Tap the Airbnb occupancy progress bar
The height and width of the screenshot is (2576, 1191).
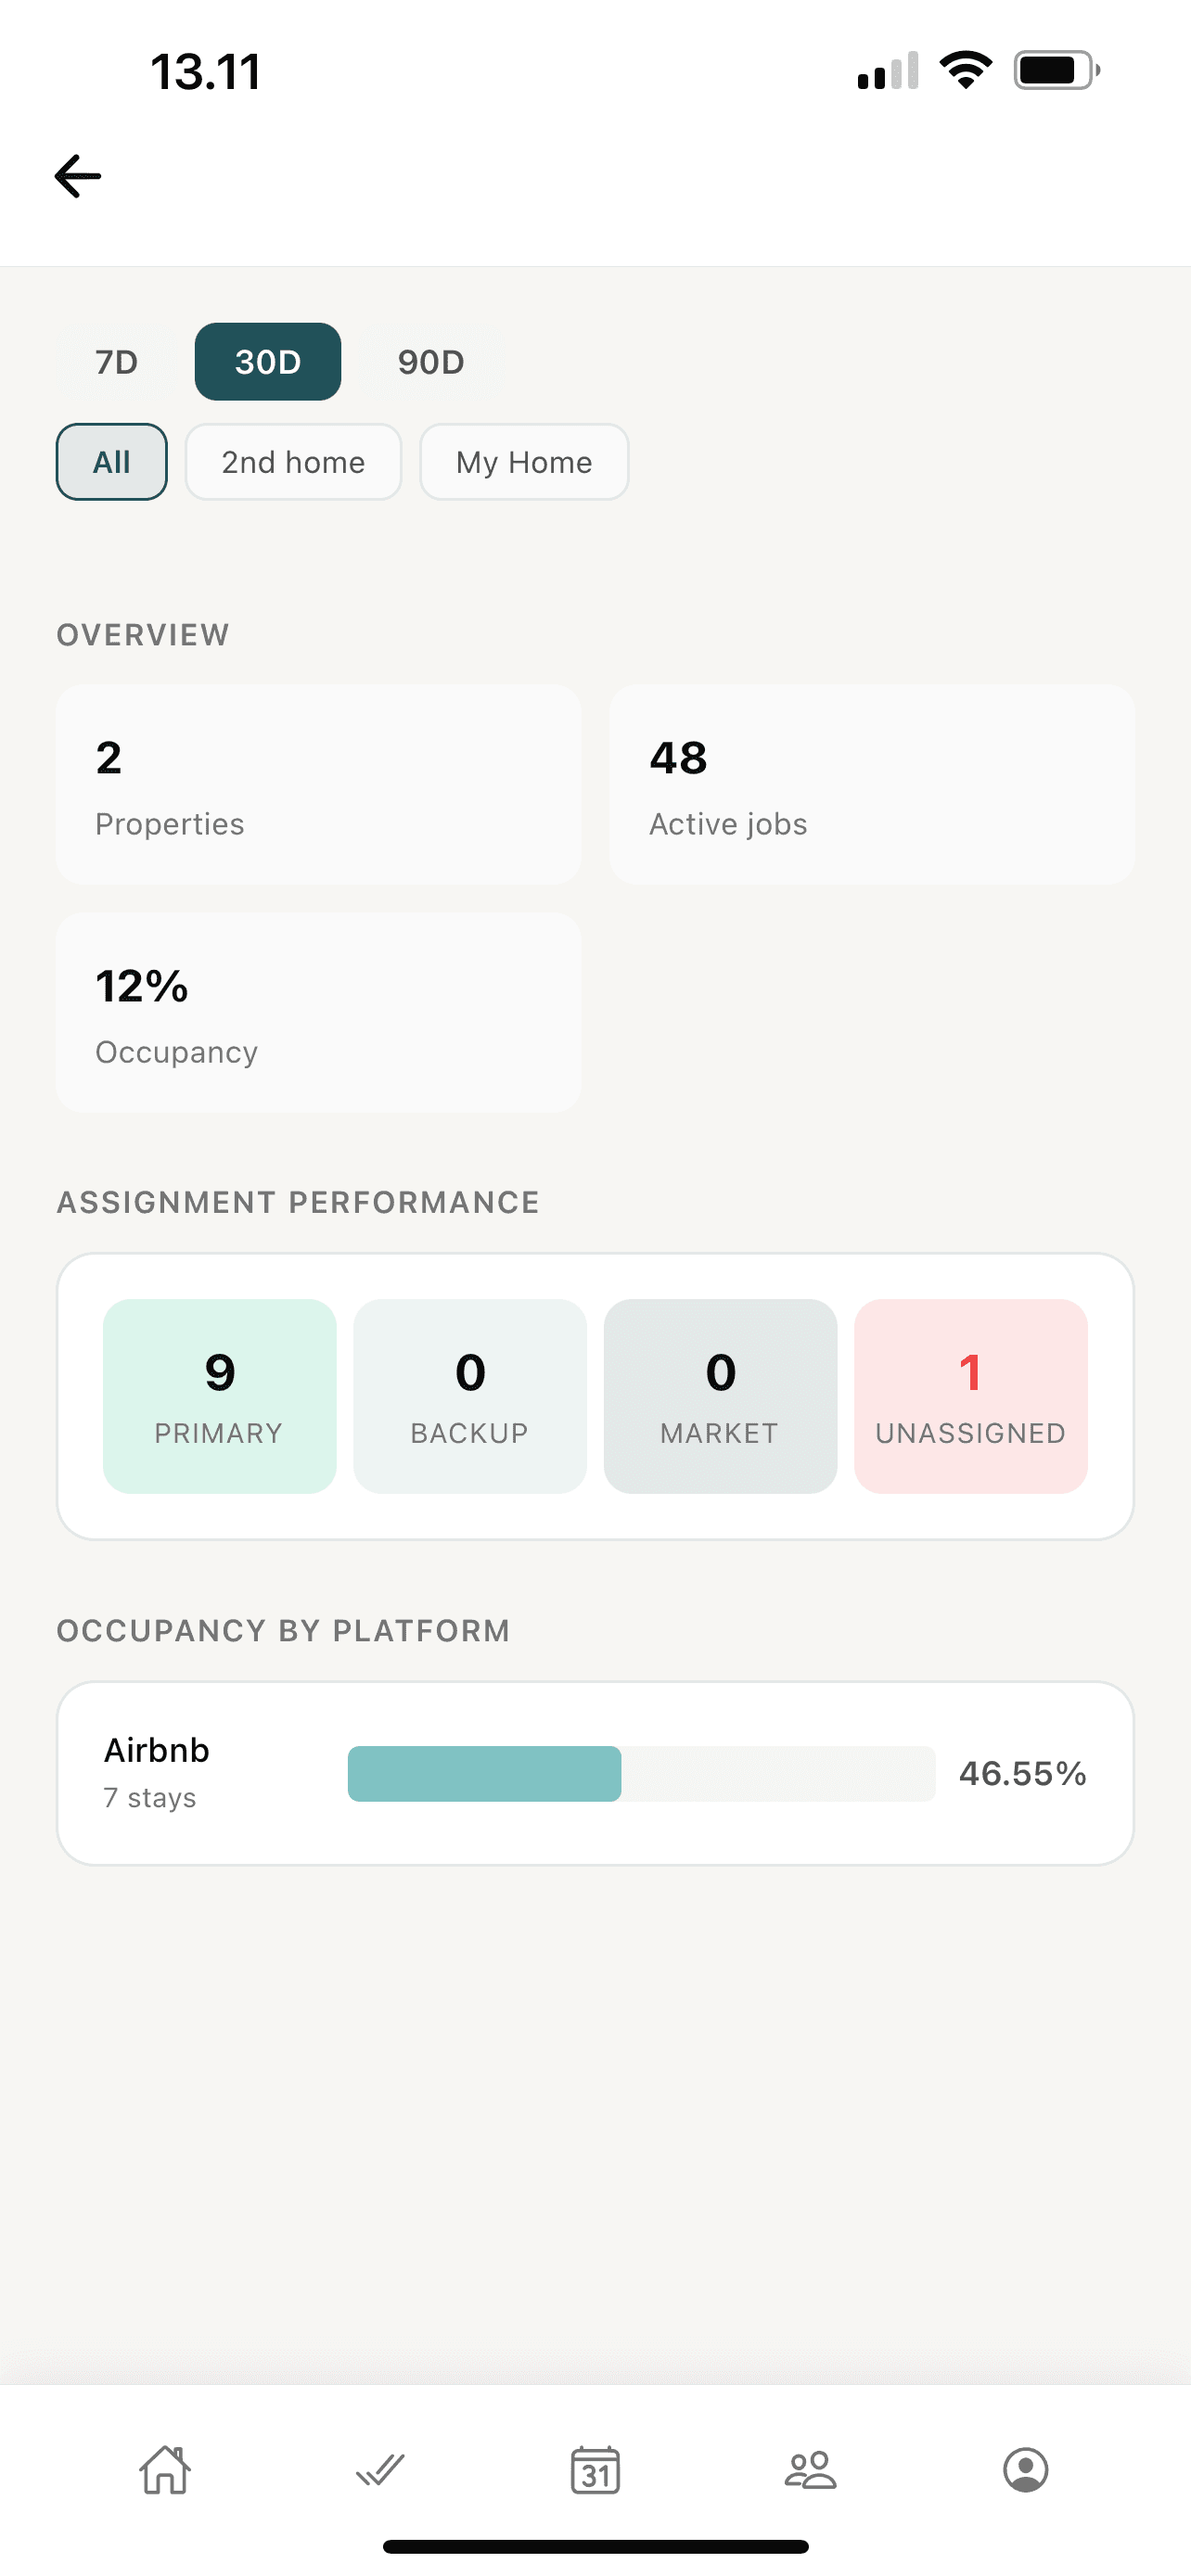640,1773
